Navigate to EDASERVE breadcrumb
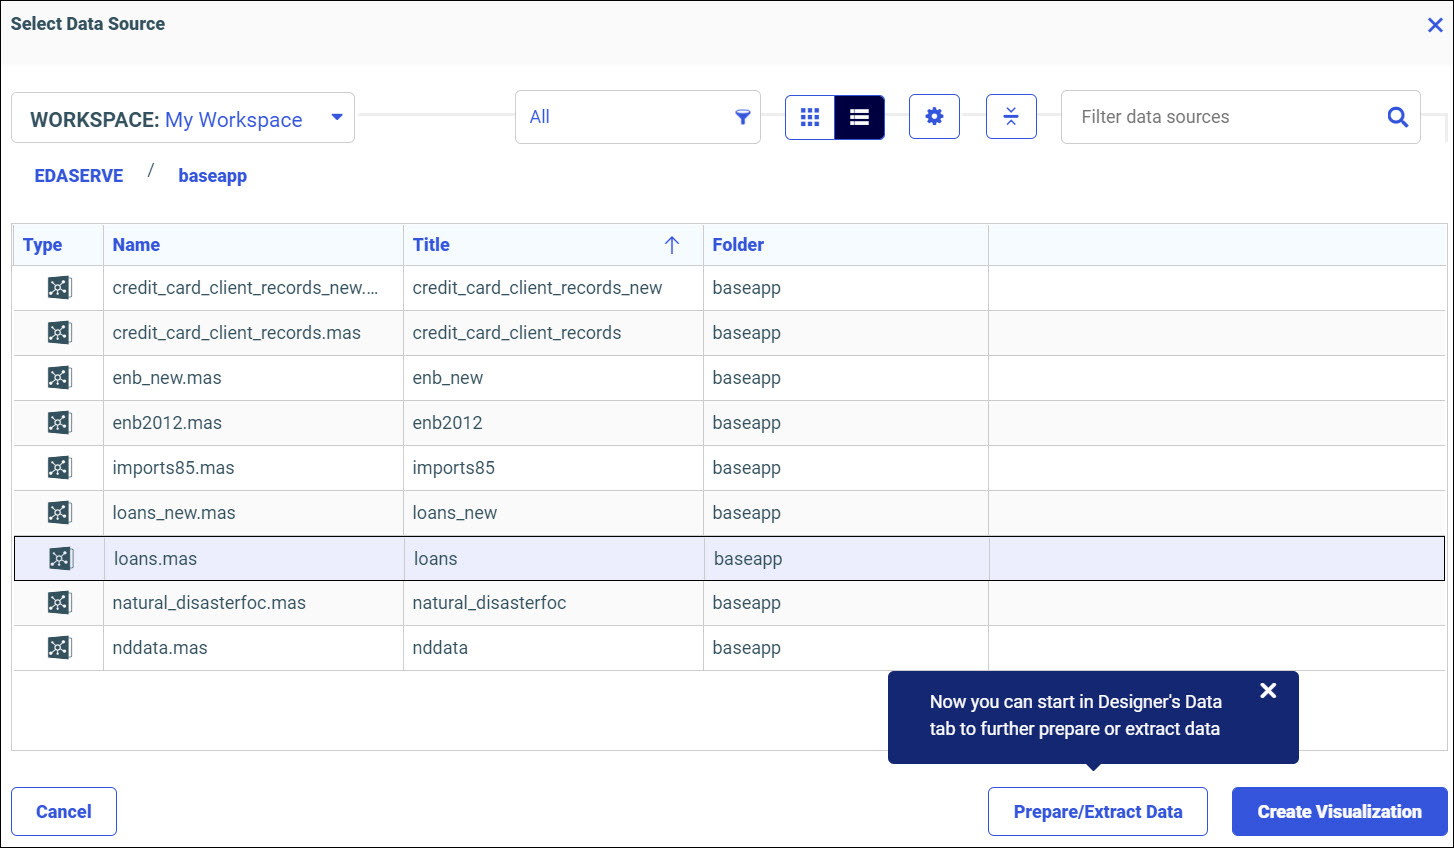Image resolution: width=1454 pixels, height=848 pixels. click(x=79, y=176)
